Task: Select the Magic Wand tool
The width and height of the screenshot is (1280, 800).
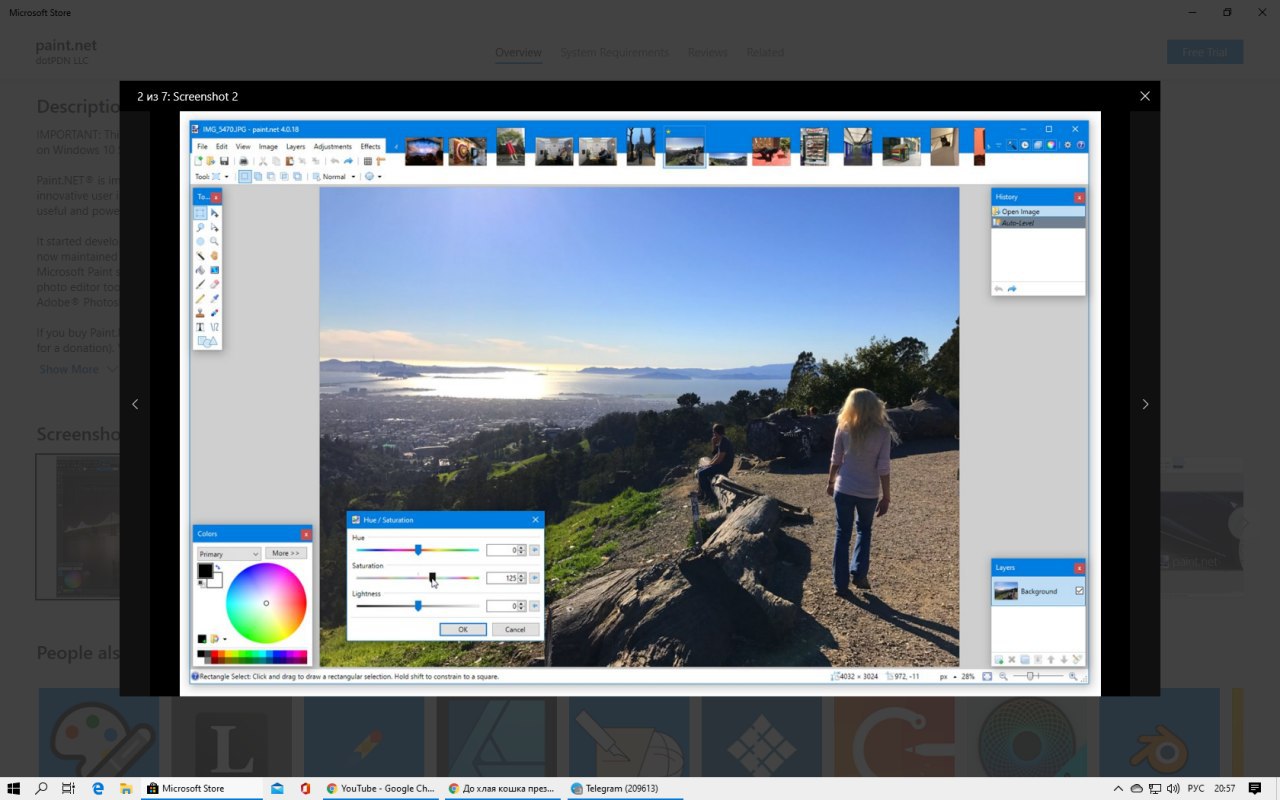Action: pyautogui.click(x=200, y=255)
